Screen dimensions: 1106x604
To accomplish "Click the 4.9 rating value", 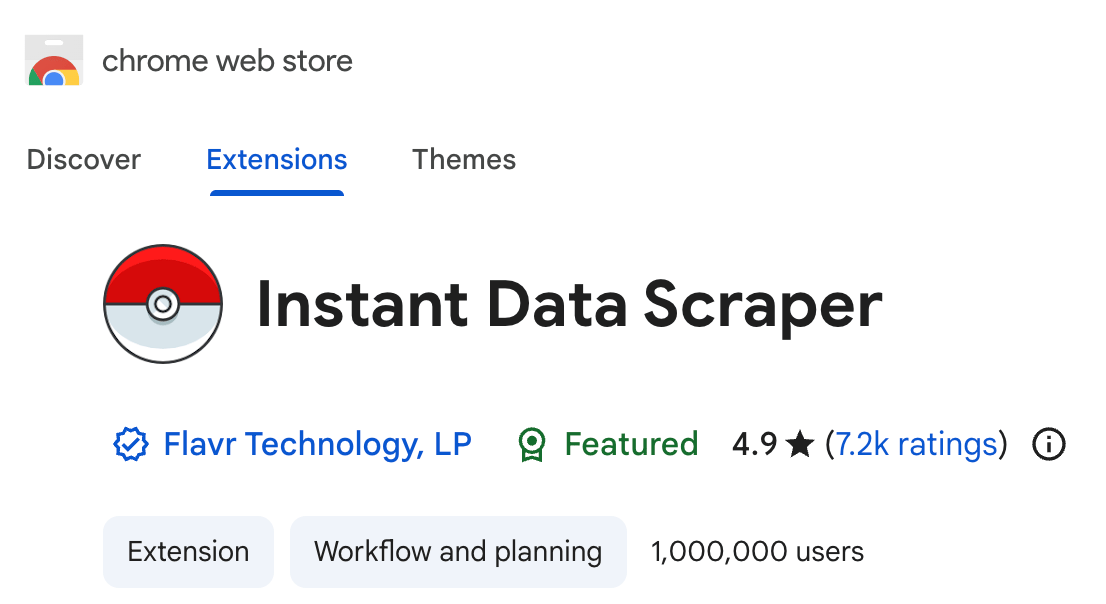I will tap(754, 445).
